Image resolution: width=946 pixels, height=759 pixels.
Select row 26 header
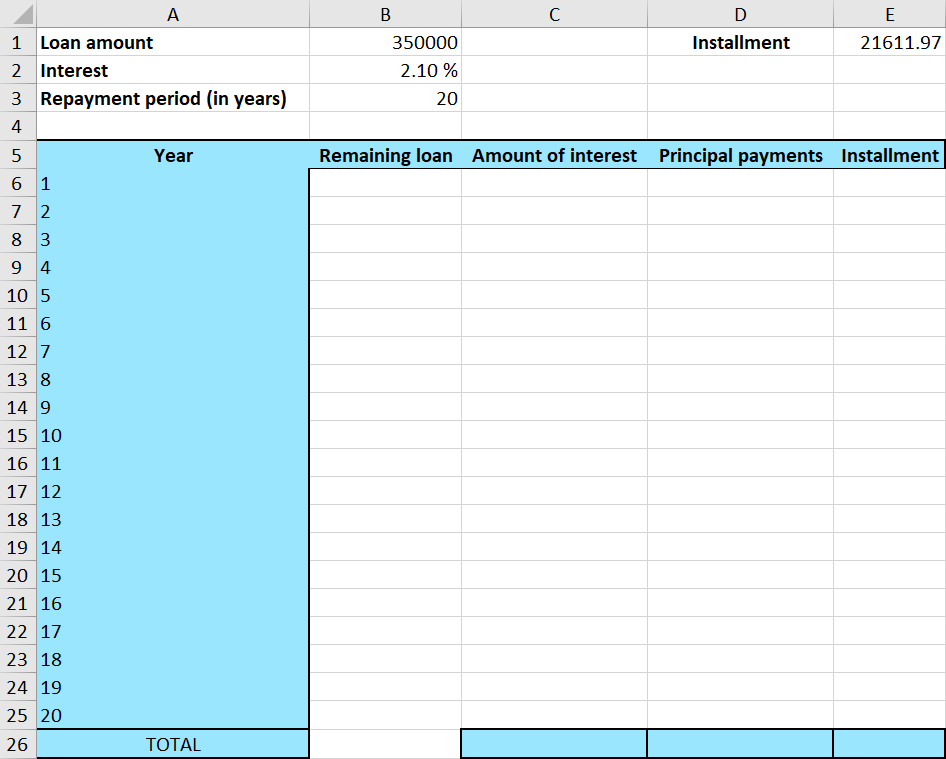pos(17,744)
